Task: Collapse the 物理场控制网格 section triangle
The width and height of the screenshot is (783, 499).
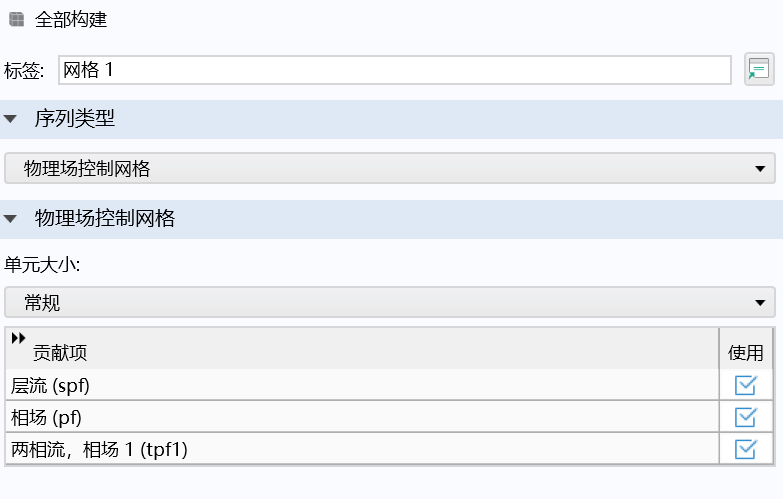Action: pos(11,219)
